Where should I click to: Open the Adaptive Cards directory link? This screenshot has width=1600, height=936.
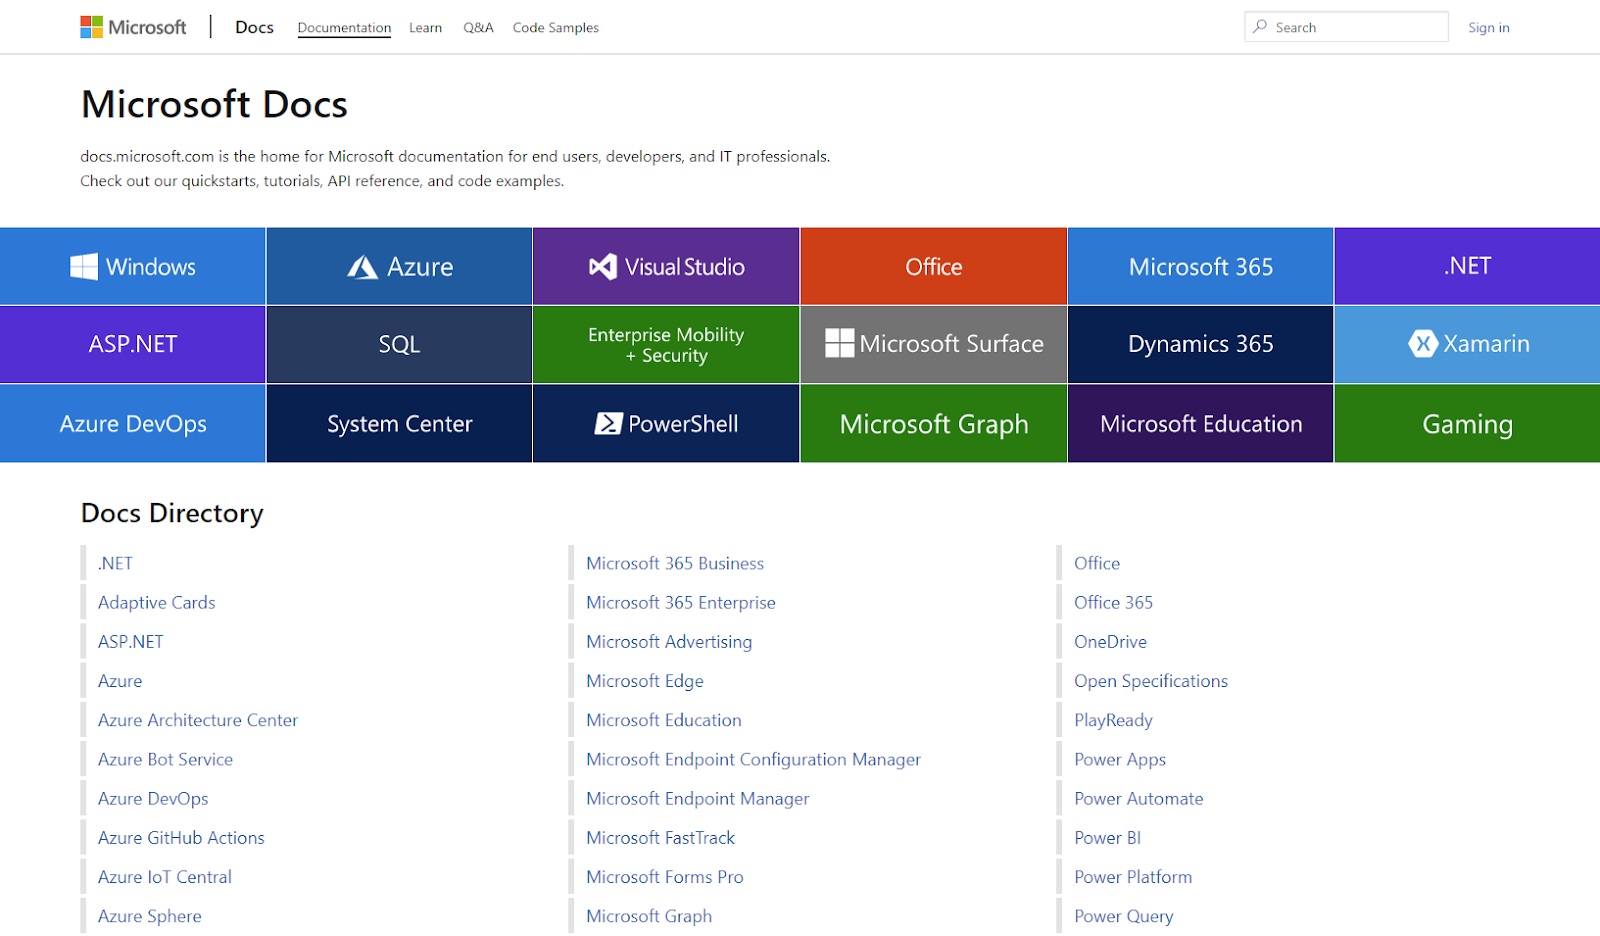pos(157,603)
